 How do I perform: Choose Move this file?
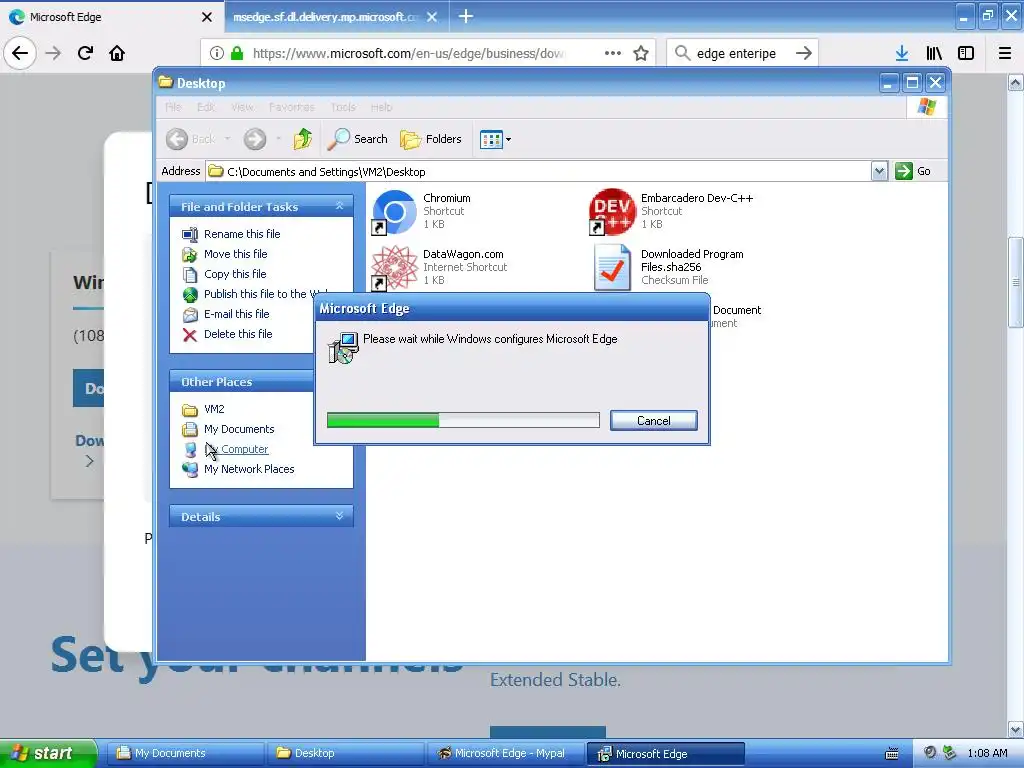coord(235,254)
